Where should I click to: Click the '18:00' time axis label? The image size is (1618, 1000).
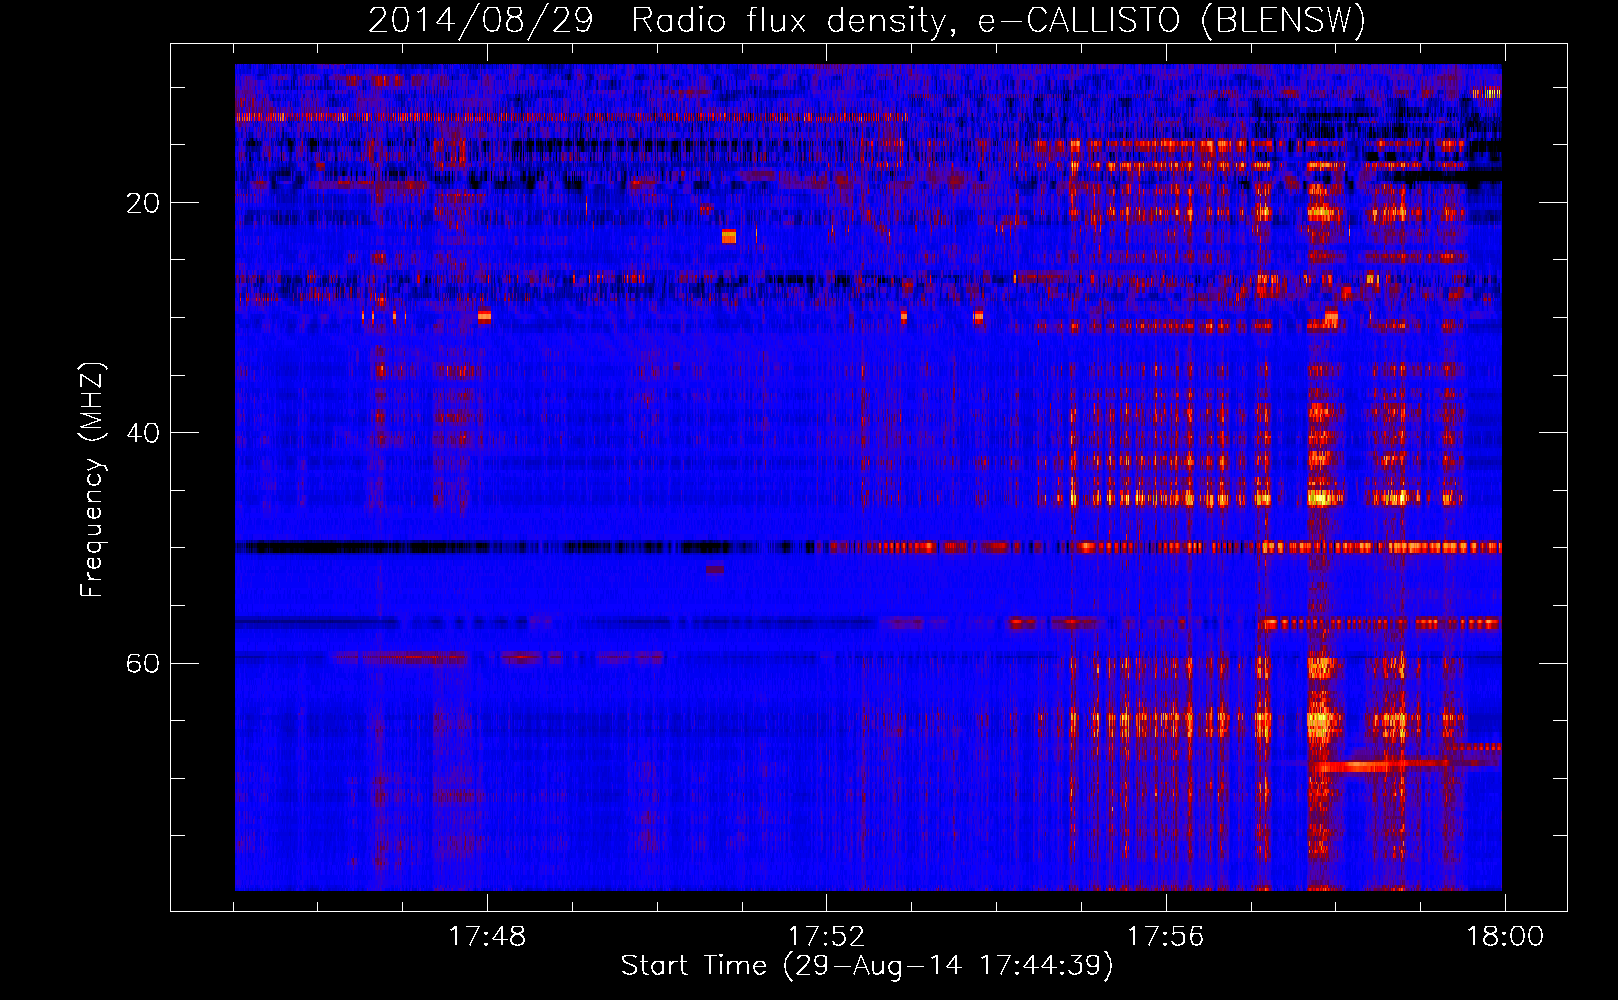[1505, 937]
